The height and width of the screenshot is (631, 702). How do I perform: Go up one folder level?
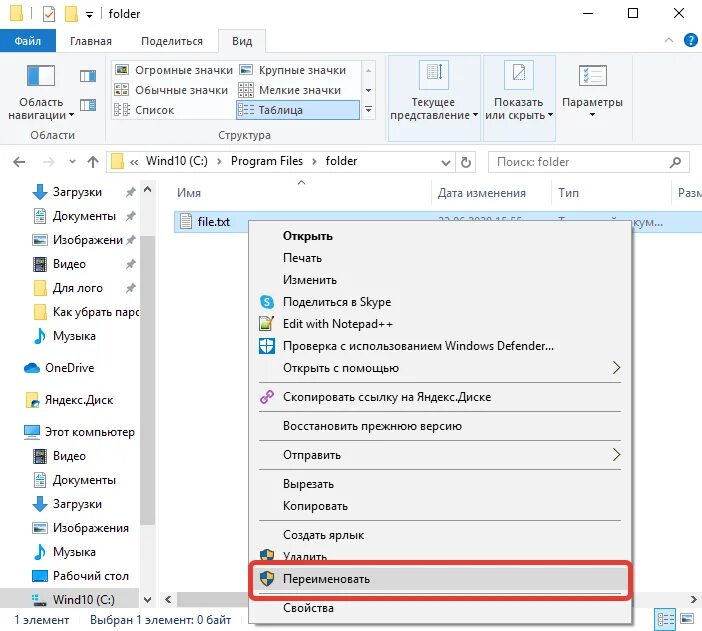(x=93, y=162)
